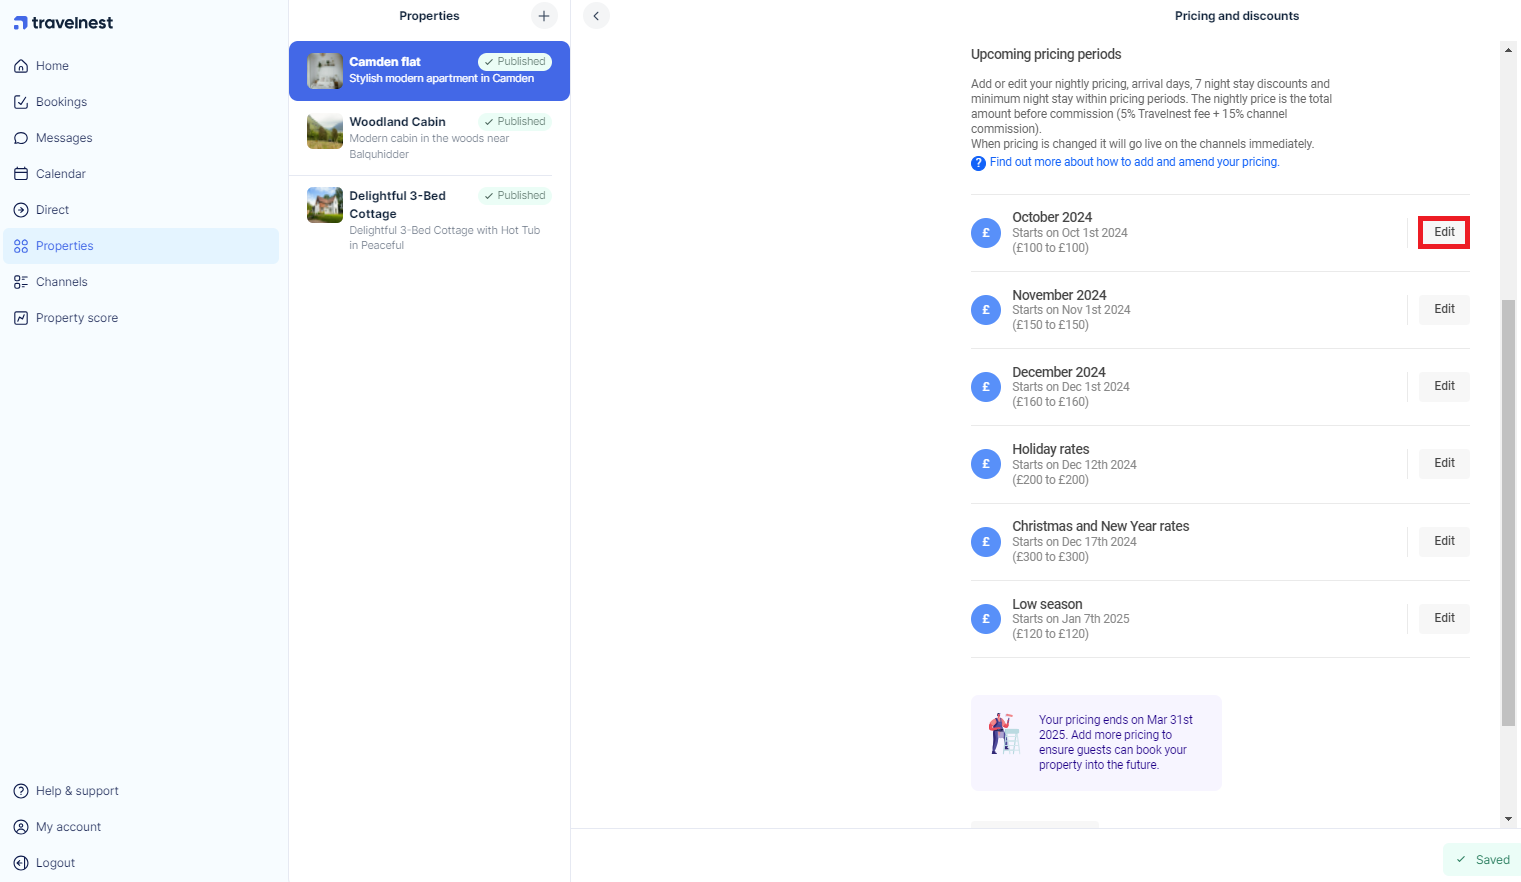Click pound icon for Christmas rates
Screen dimensions: 1521x882
pyautogui.click(x=986, y=542)
